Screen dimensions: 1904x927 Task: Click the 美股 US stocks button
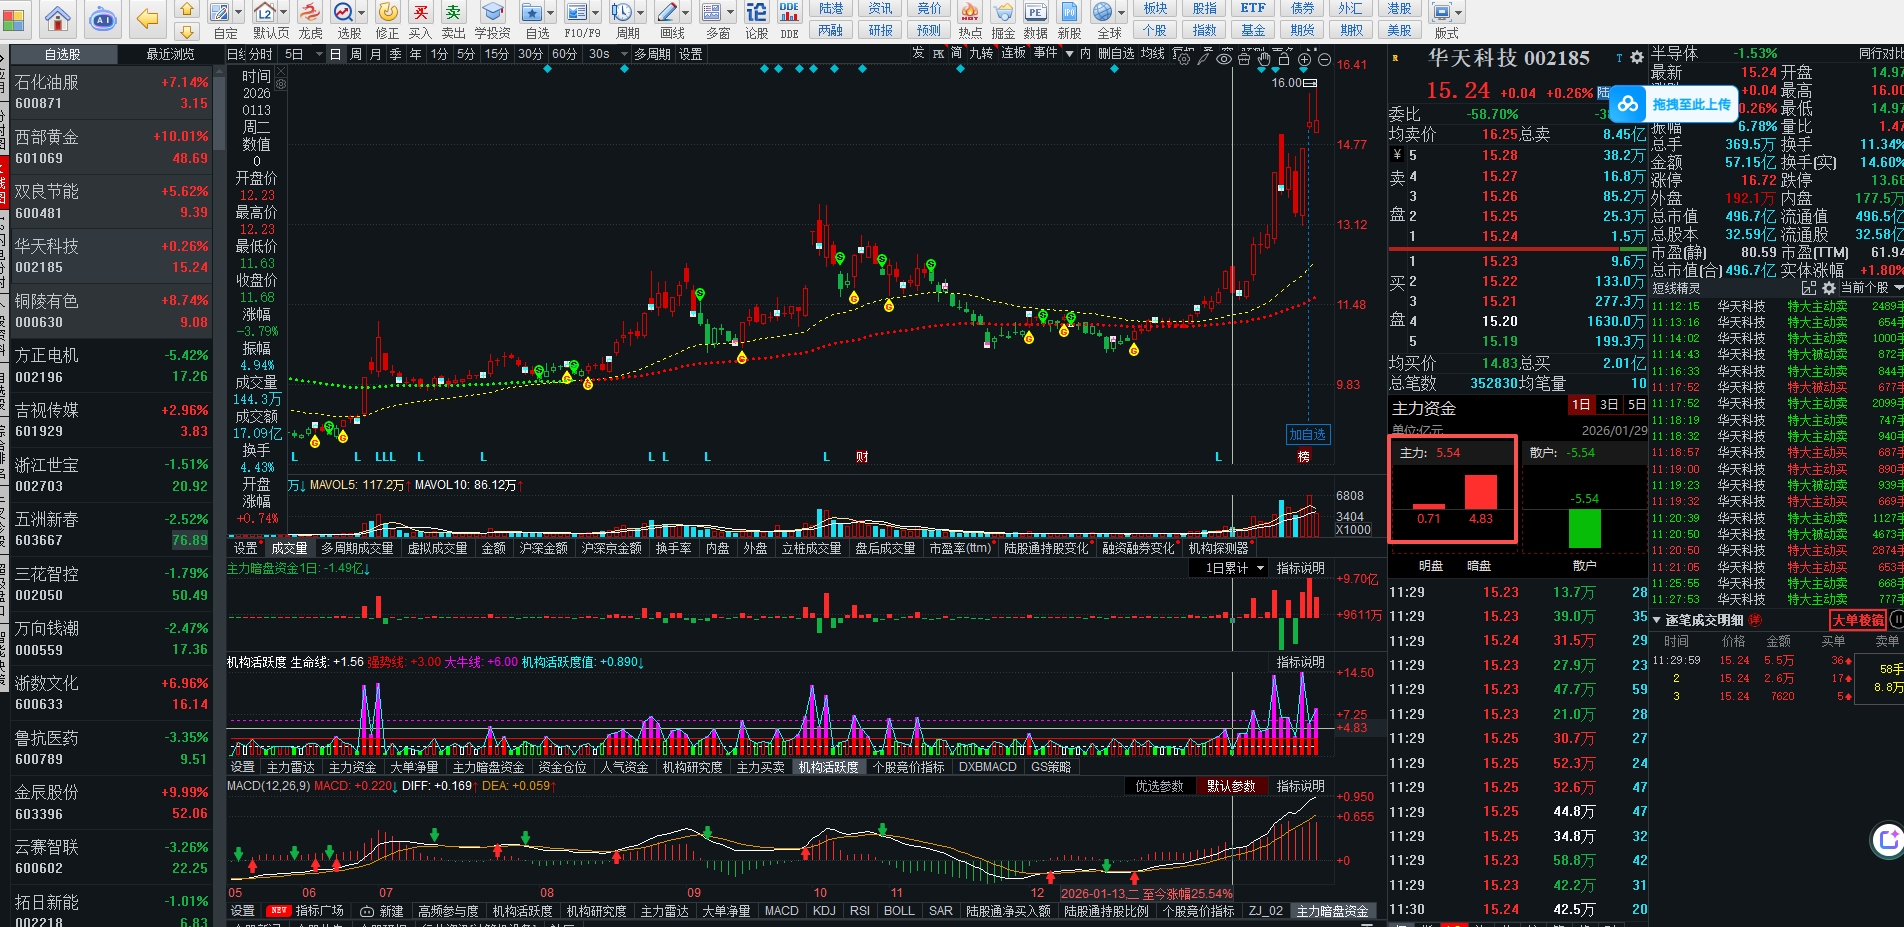coord(1399,30)
